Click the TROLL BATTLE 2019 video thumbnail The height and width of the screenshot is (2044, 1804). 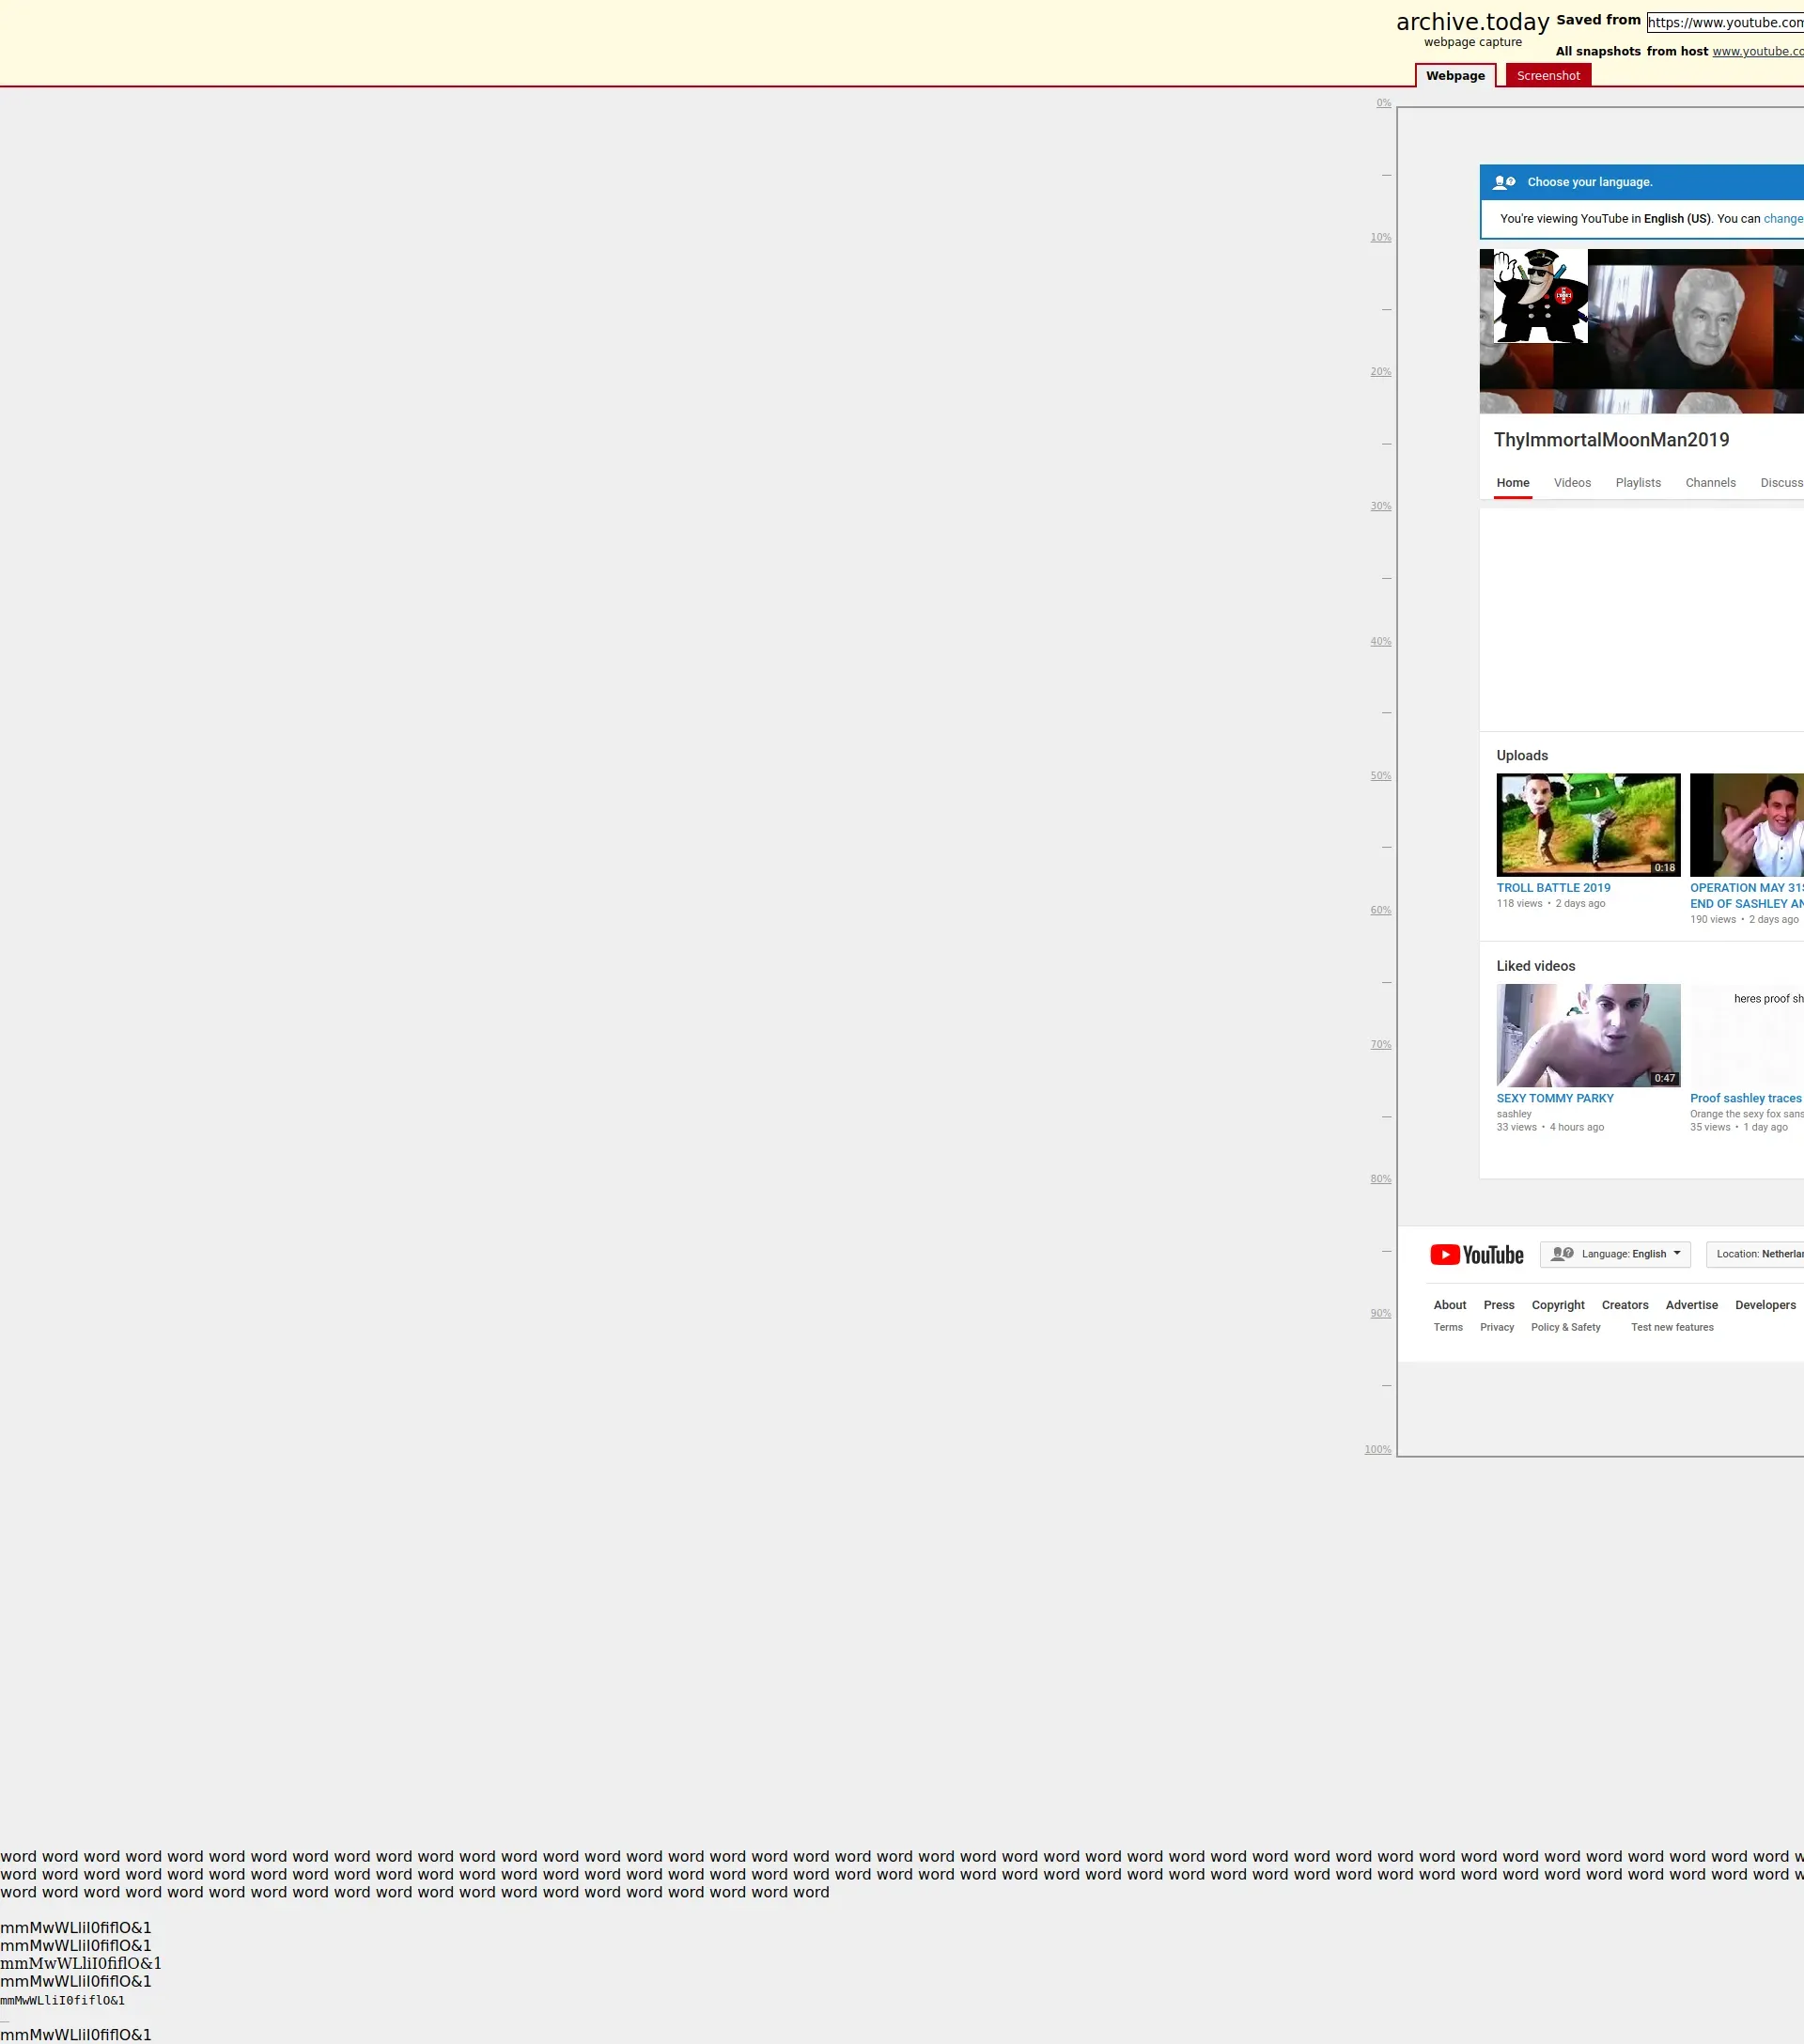1588,825
